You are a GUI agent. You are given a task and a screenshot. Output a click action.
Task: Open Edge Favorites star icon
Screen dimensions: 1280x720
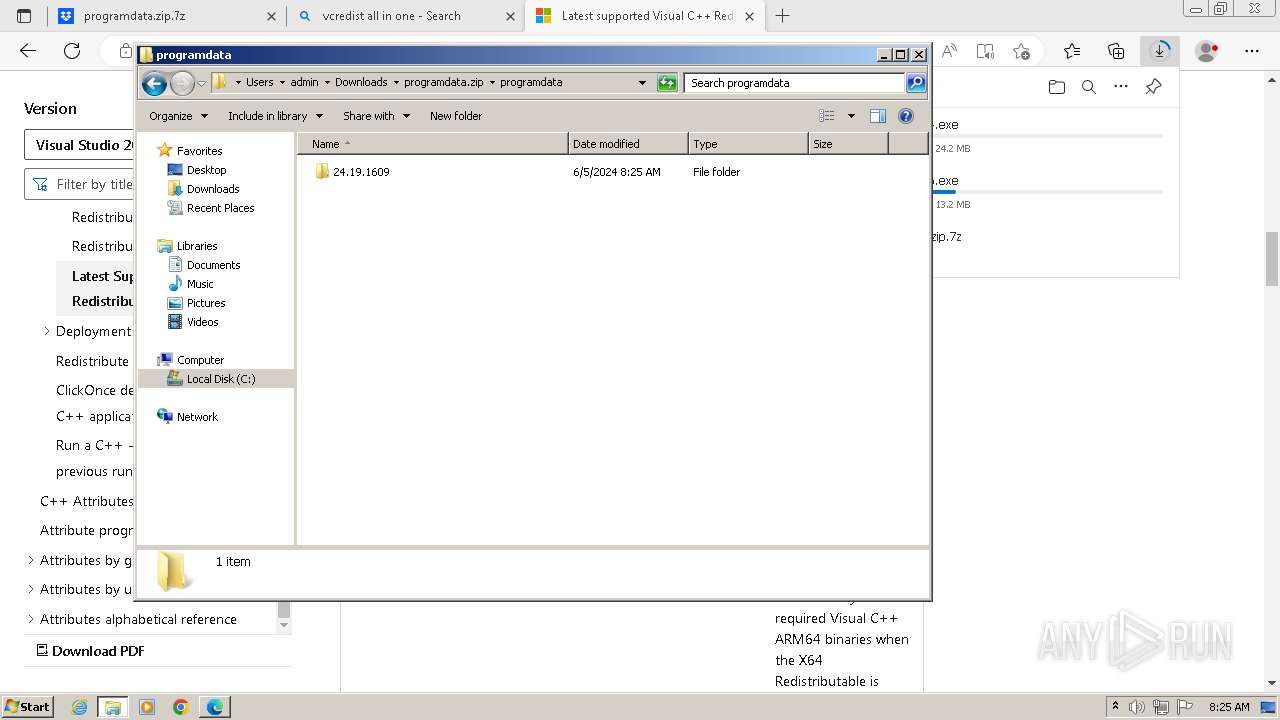(x=1072, y=51)
